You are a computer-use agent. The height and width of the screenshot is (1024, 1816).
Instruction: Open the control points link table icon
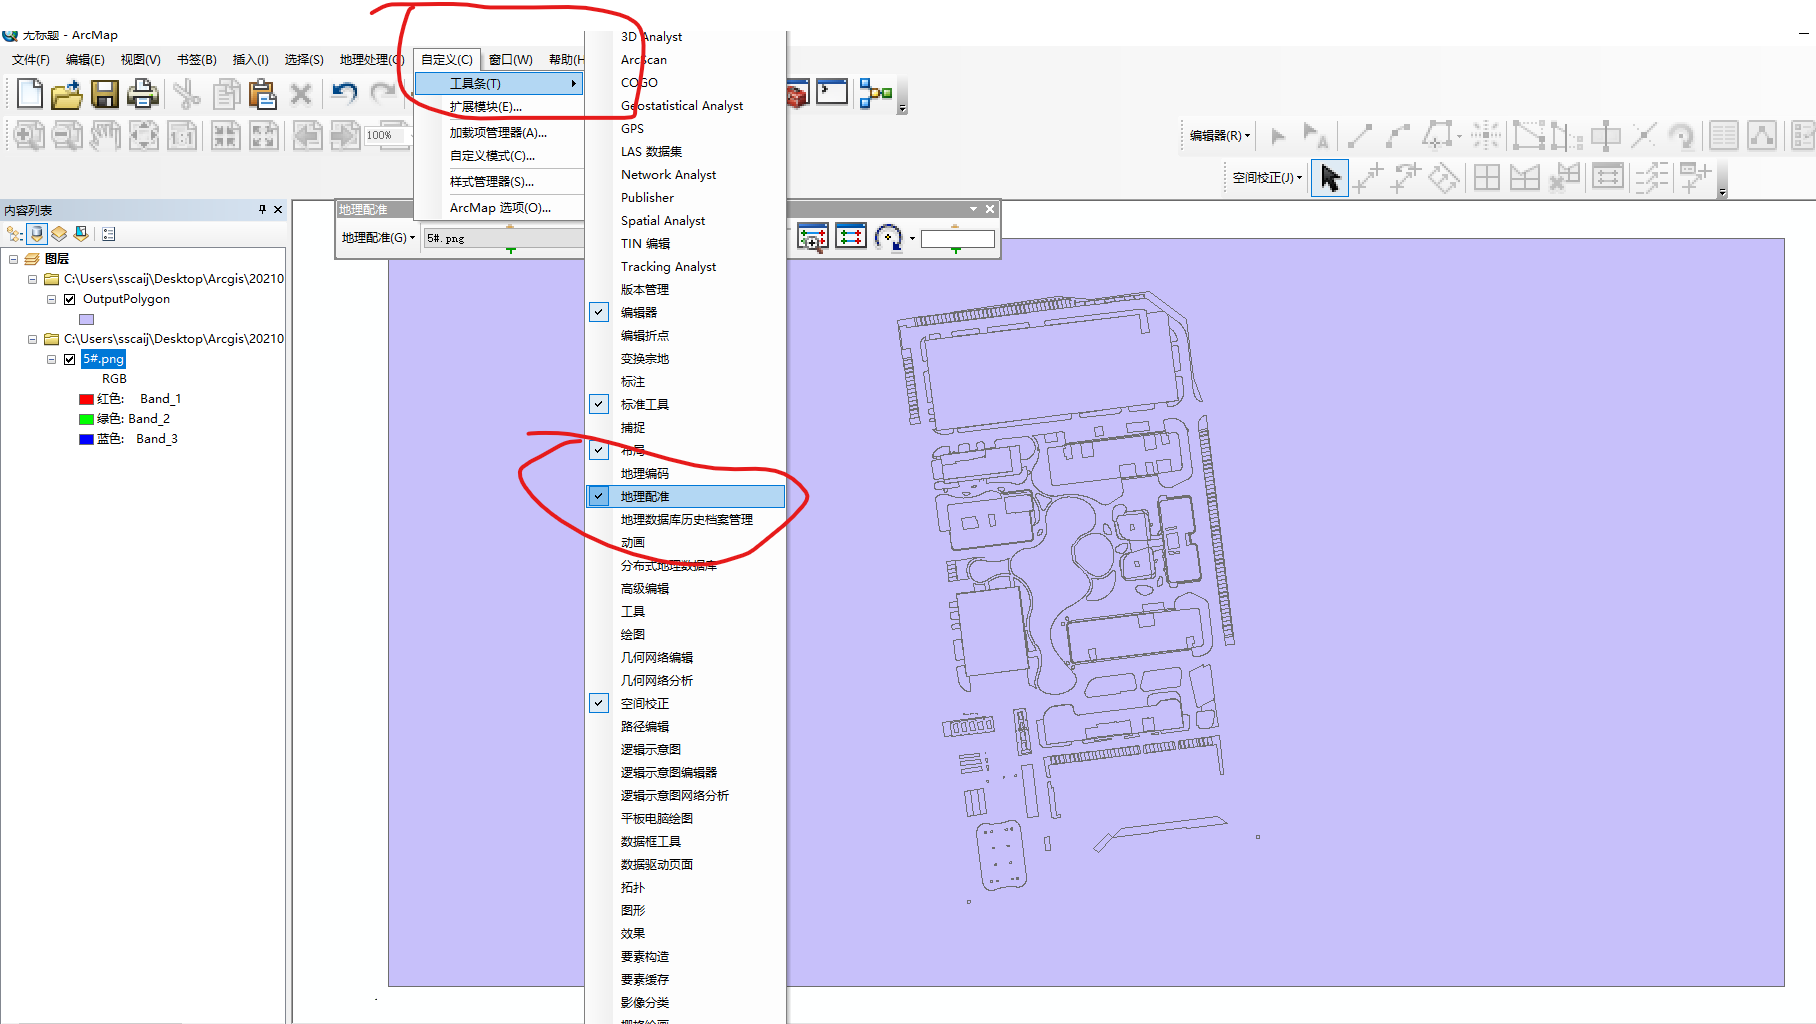(x=850, y=238)
